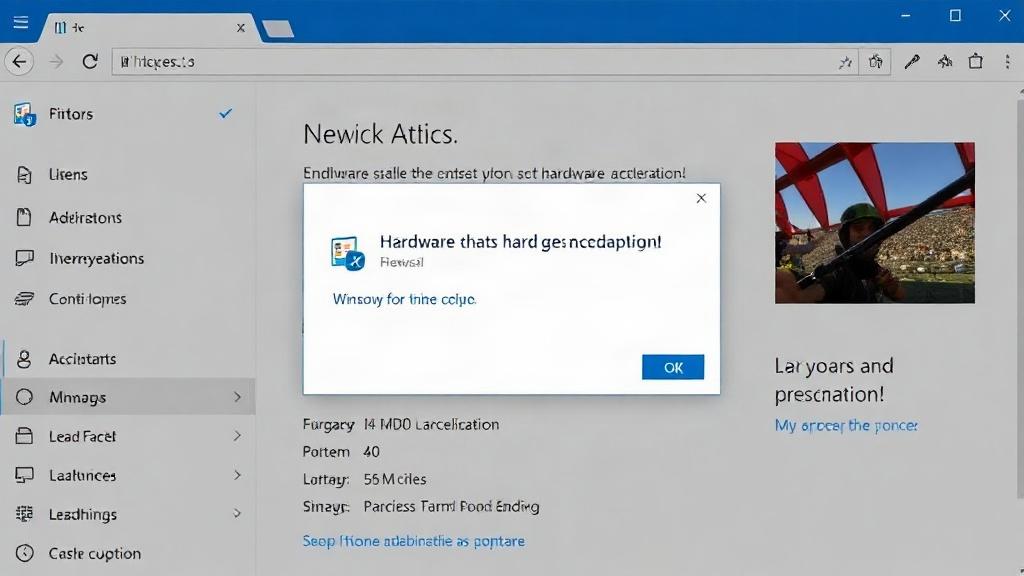Click the pen icon in toolbar
This screenshot has width=1024, height=576.
[x=912, y=62]
